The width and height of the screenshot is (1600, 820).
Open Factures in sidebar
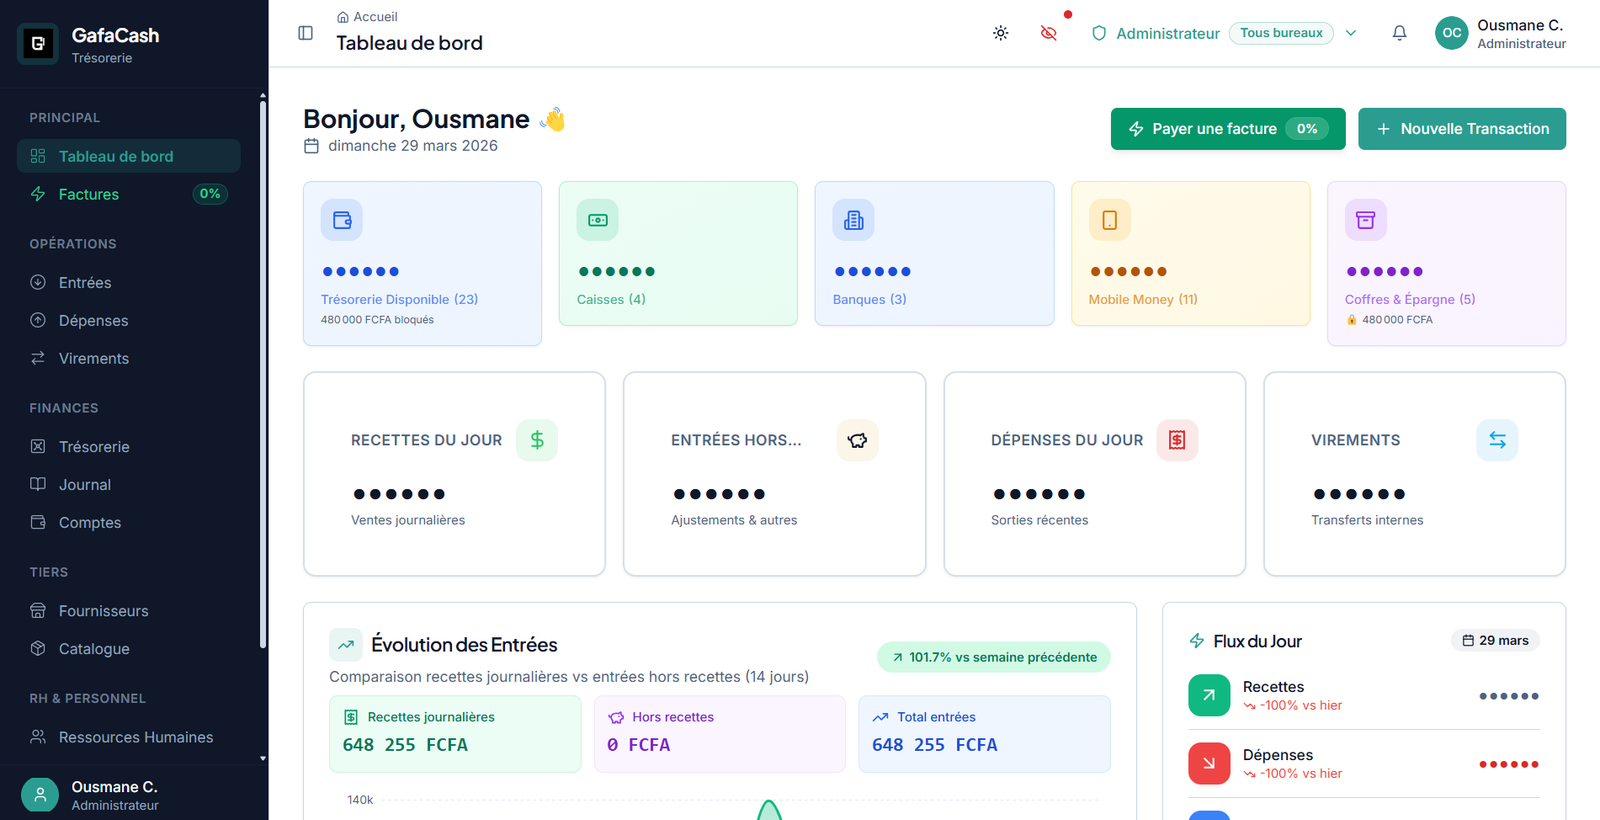(129, 194)
